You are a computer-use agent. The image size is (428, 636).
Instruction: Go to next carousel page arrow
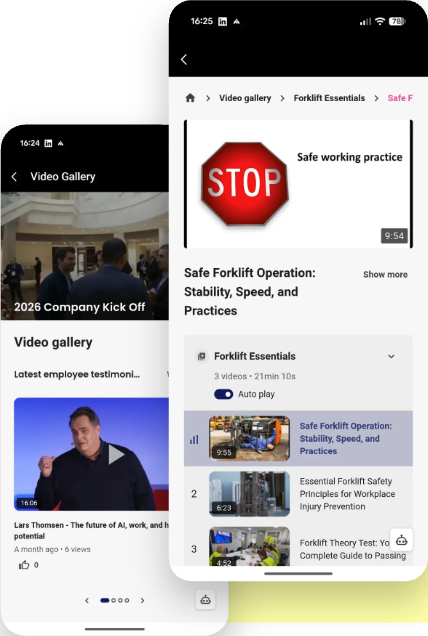click(x=142, y=600)
